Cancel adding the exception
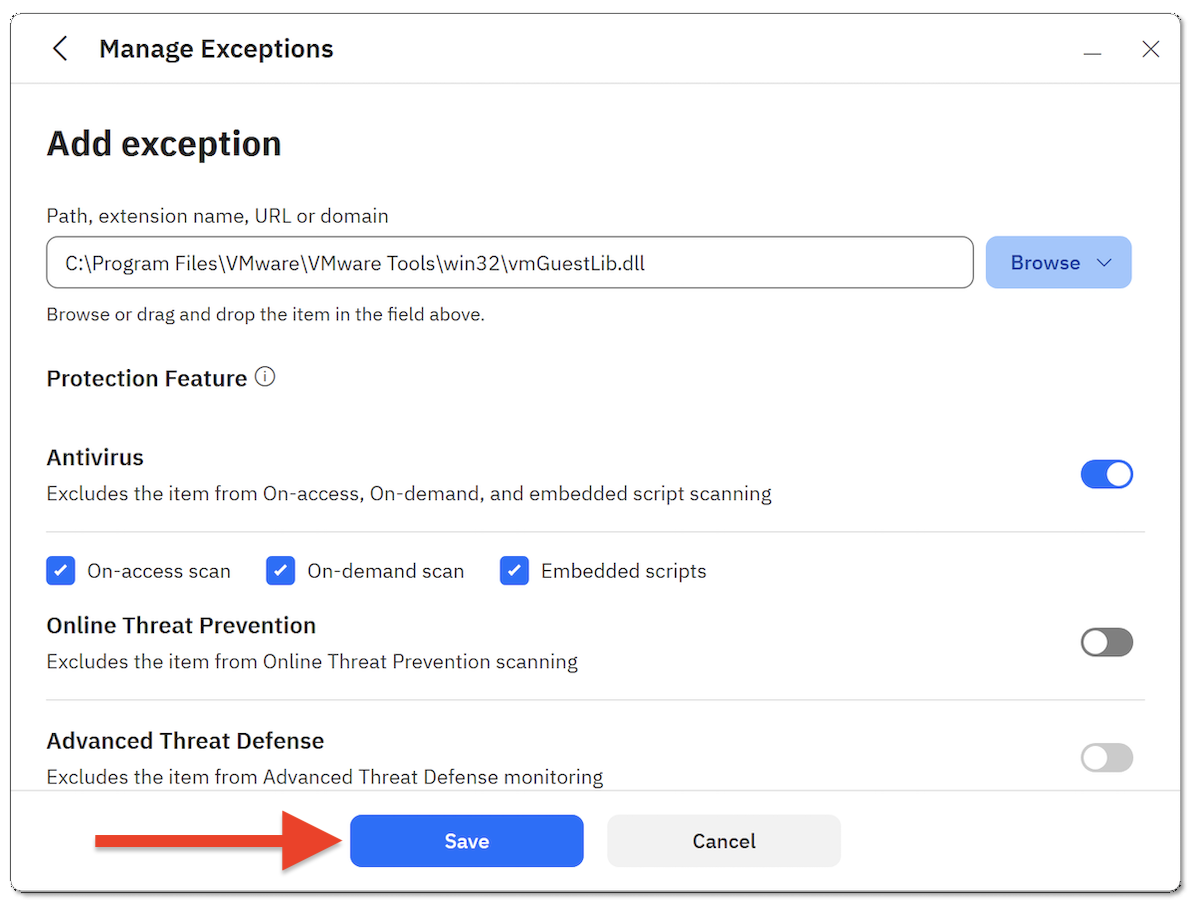The height and width of the screenshot is (909, 1200). (x=723, y=840)
